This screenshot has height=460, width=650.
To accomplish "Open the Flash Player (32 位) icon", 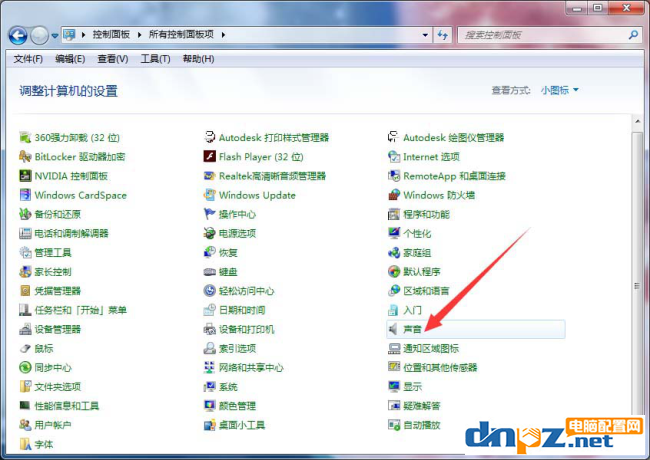I will (x=209, y=157).
